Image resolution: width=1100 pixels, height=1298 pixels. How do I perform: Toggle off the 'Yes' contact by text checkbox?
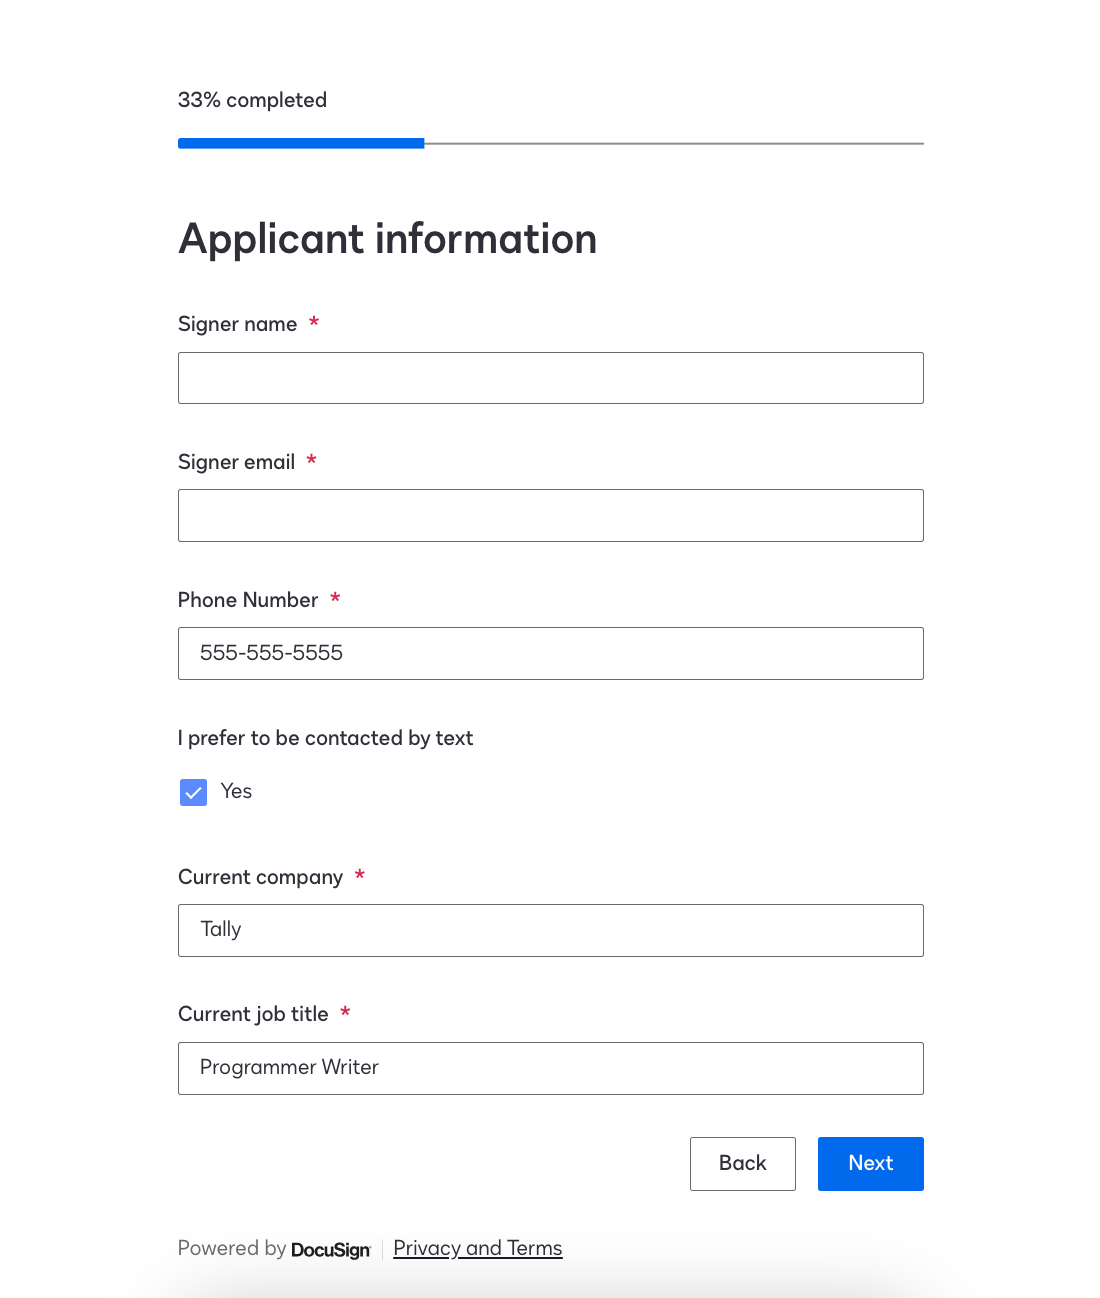coord(193,792)
